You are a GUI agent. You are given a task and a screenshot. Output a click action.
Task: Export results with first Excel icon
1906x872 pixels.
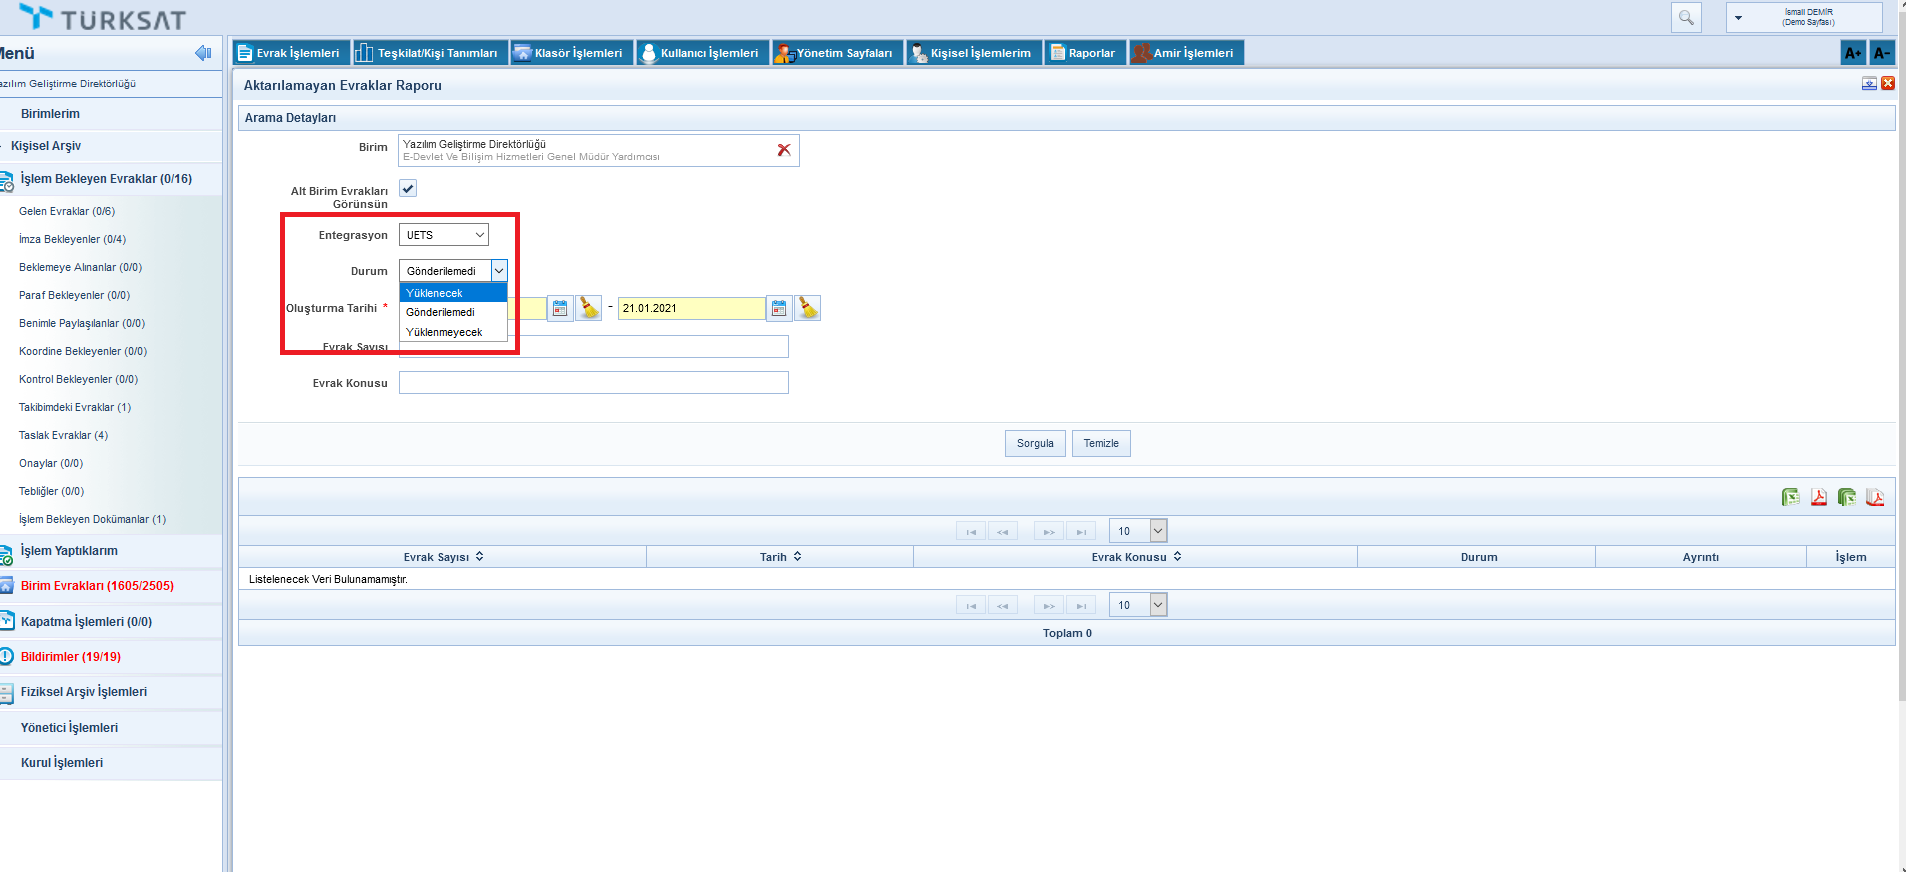point(1790,497)
